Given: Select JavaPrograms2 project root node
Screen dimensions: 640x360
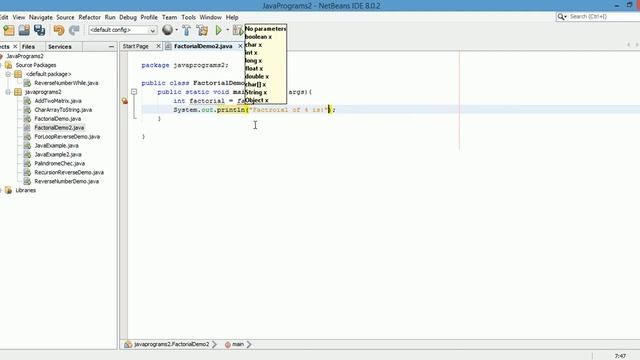Looking at the screenshot, I should click(24, 56).
